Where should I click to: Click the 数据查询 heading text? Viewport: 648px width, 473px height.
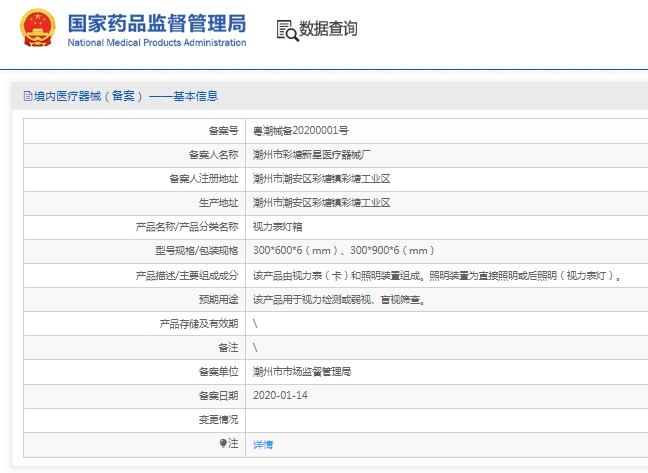(x=328, y=29)
